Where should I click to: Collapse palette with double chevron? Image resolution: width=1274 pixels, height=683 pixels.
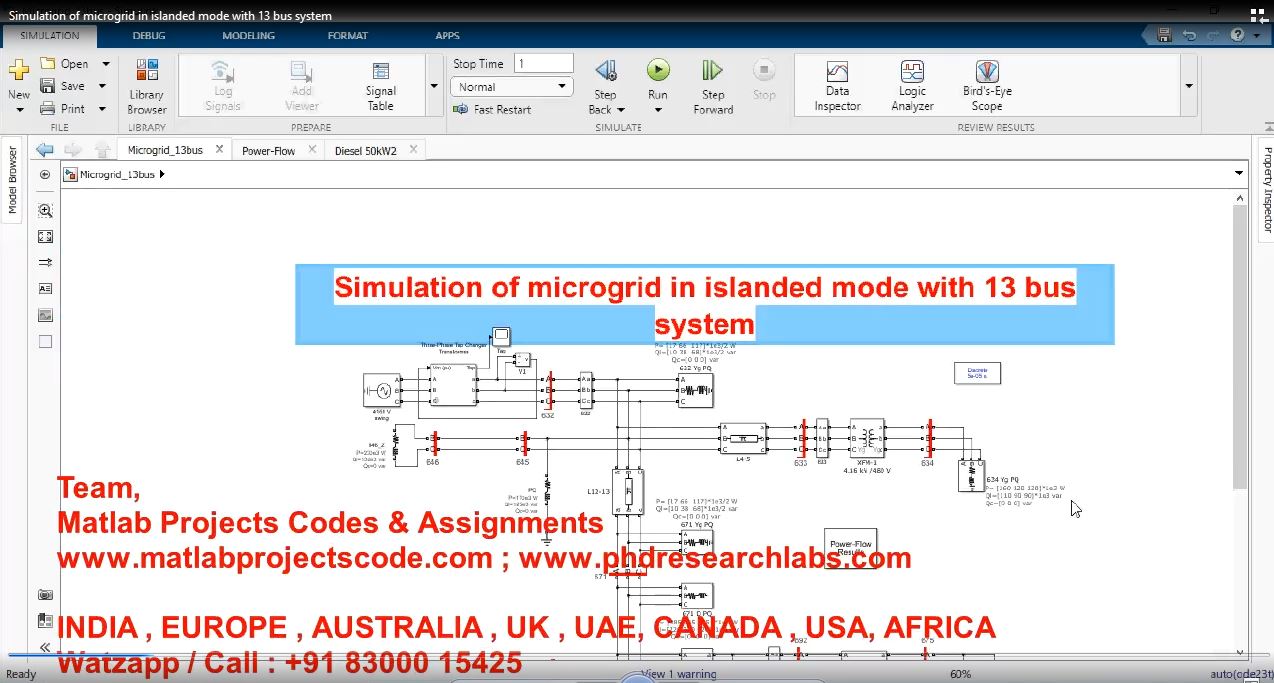[45, 646]
